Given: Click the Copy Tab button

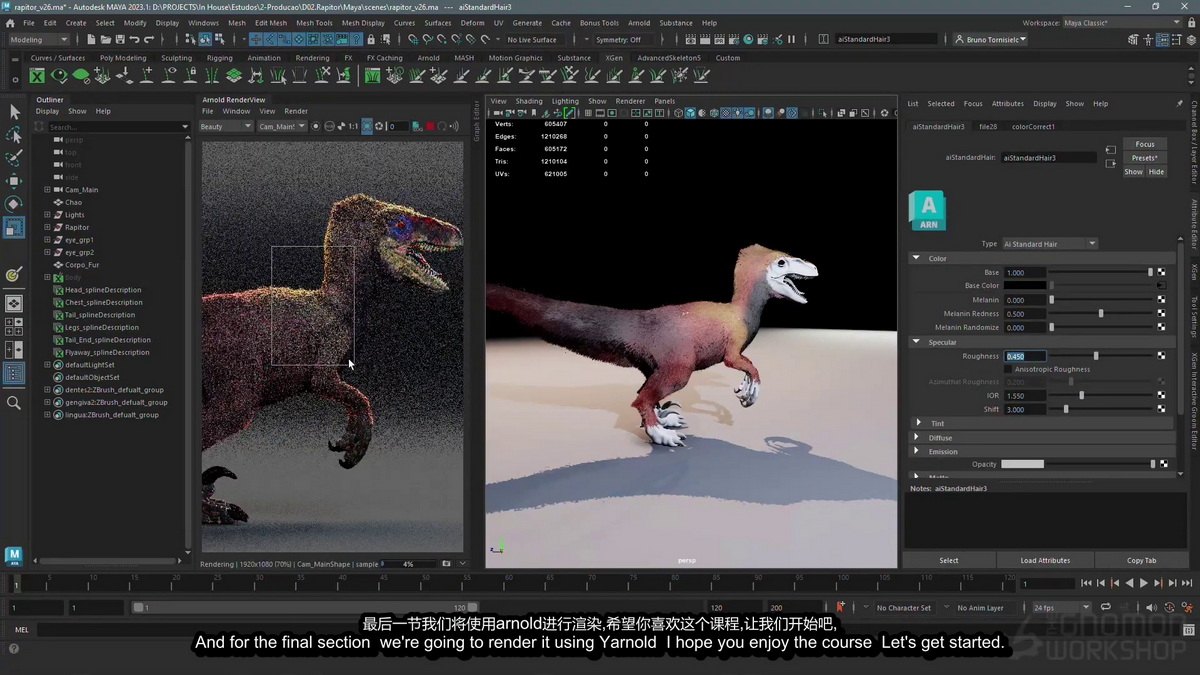Looking at the screenshot, I should click(1141, 561).
